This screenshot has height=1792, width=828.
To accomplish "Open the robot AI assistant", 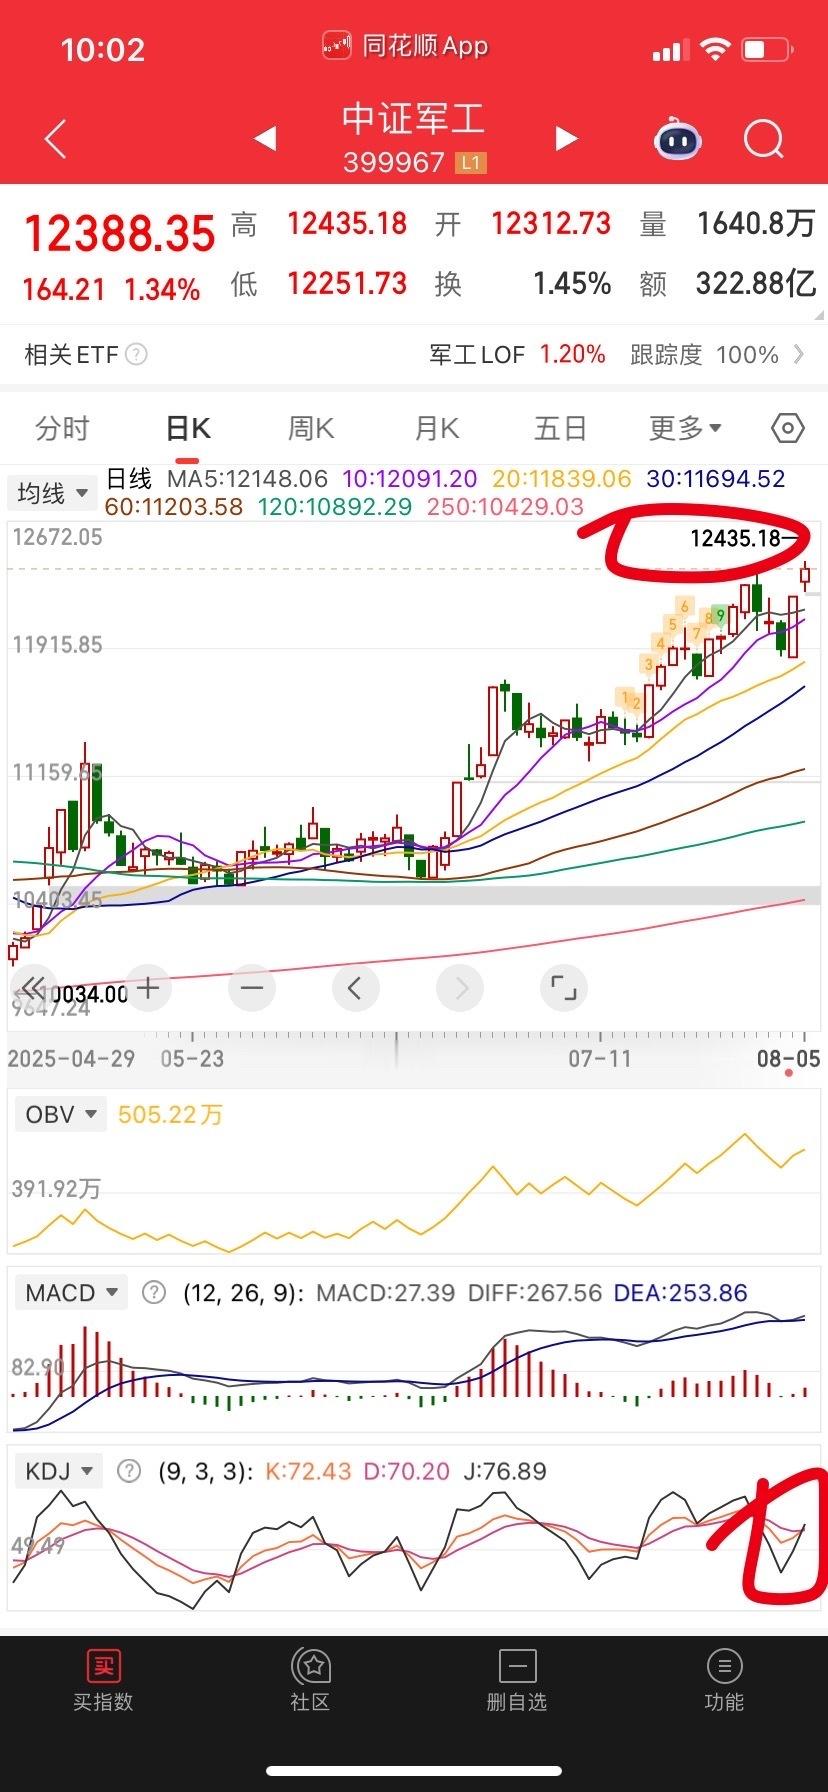I will [678, 138].
